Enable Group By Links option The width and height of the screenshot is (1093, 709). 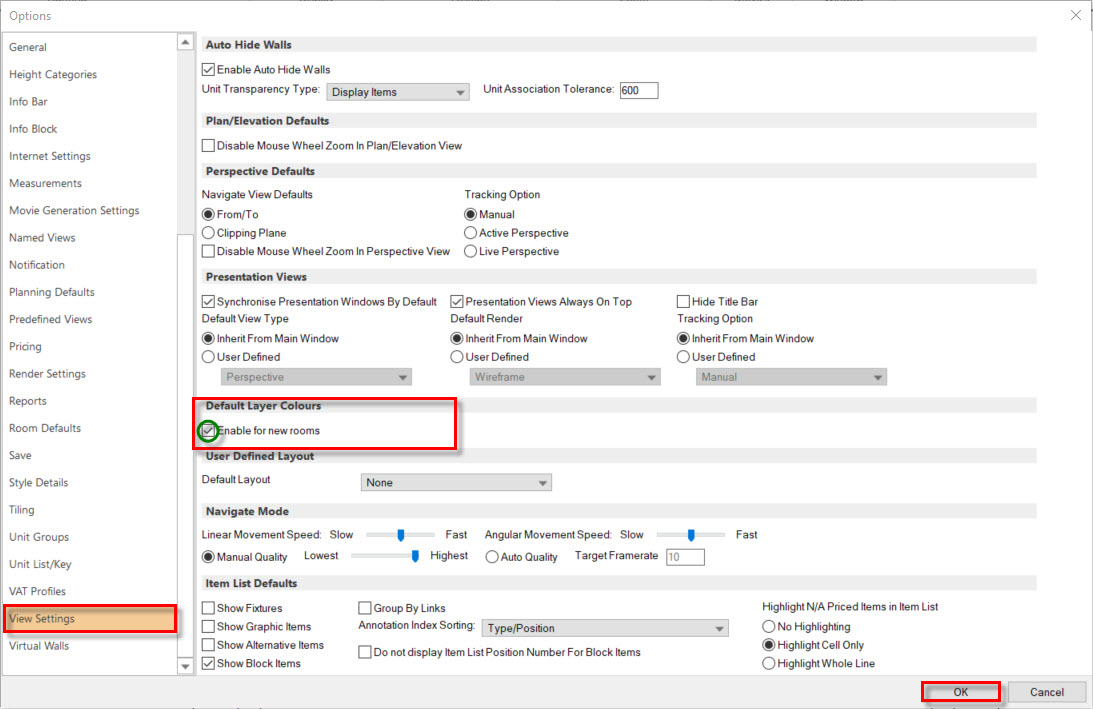pos(366,607)
